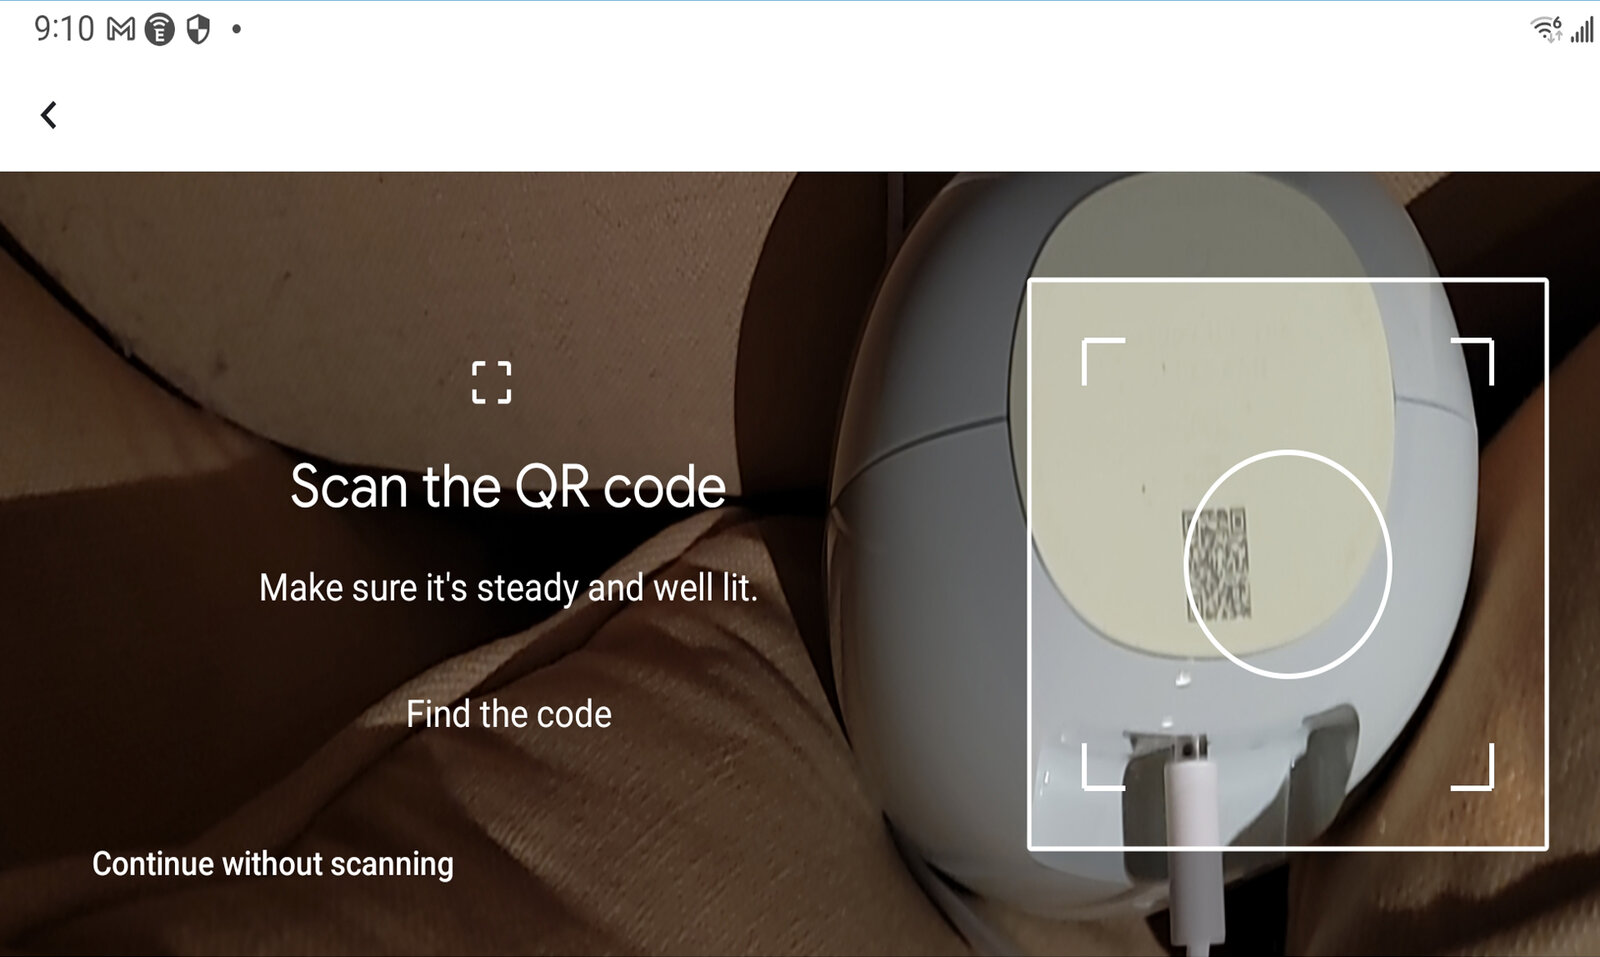Image resolution: width=1600 pixels, height=957 pixels.
Task: Tap the bottom-left viewfinder corner bracket
Action: click(1102, 767)
